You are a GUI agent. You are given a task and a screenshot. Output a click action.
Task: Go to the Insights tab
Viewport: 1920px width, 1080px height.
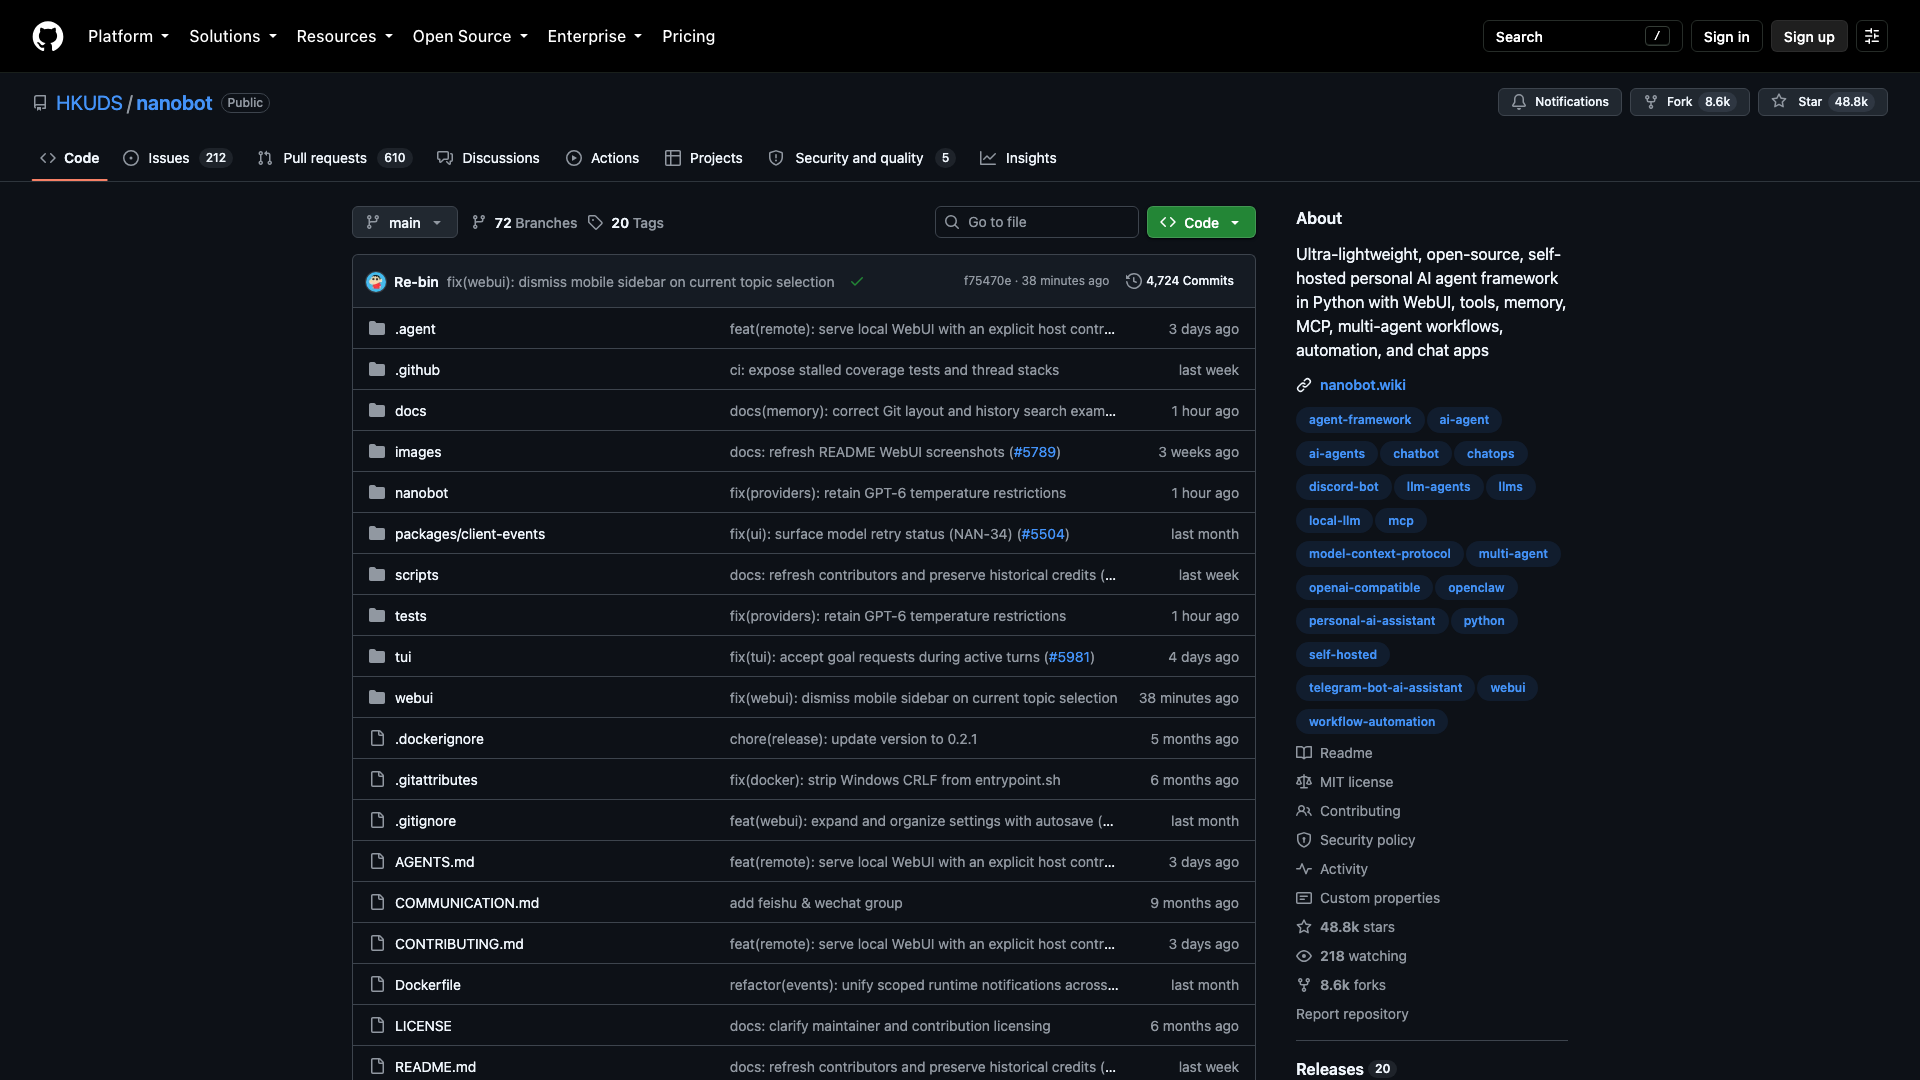[x=1018, y=158]
